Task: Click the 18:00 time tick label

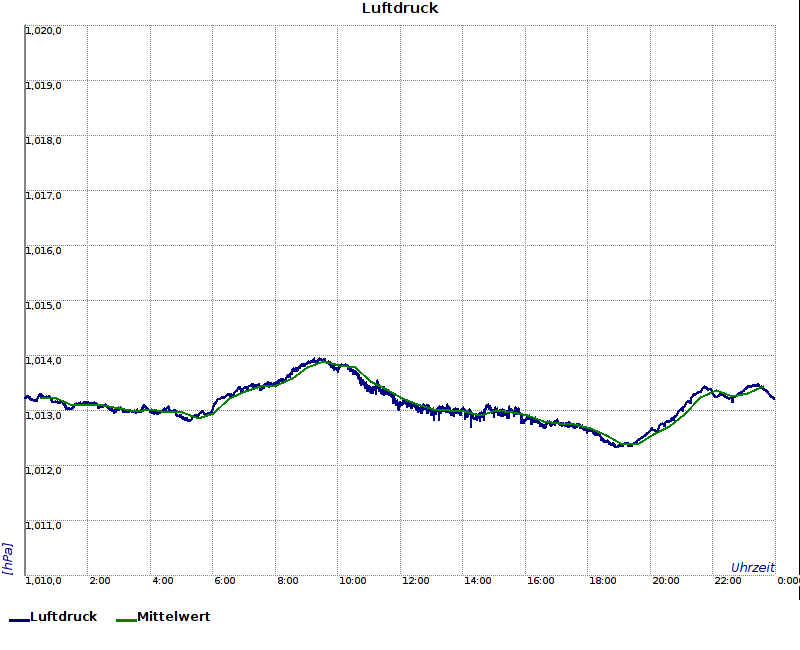Action: [x=603, y=581]
